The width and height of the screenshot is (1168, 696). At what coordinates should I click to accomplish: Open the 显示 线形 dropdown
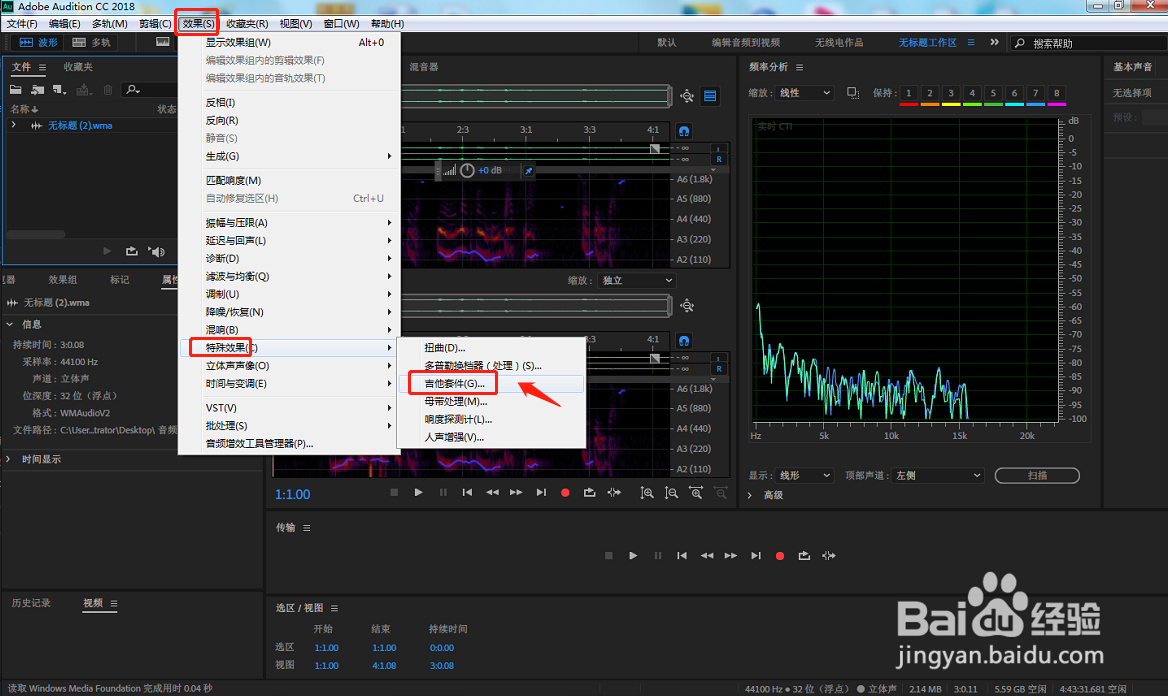(804, 475)
